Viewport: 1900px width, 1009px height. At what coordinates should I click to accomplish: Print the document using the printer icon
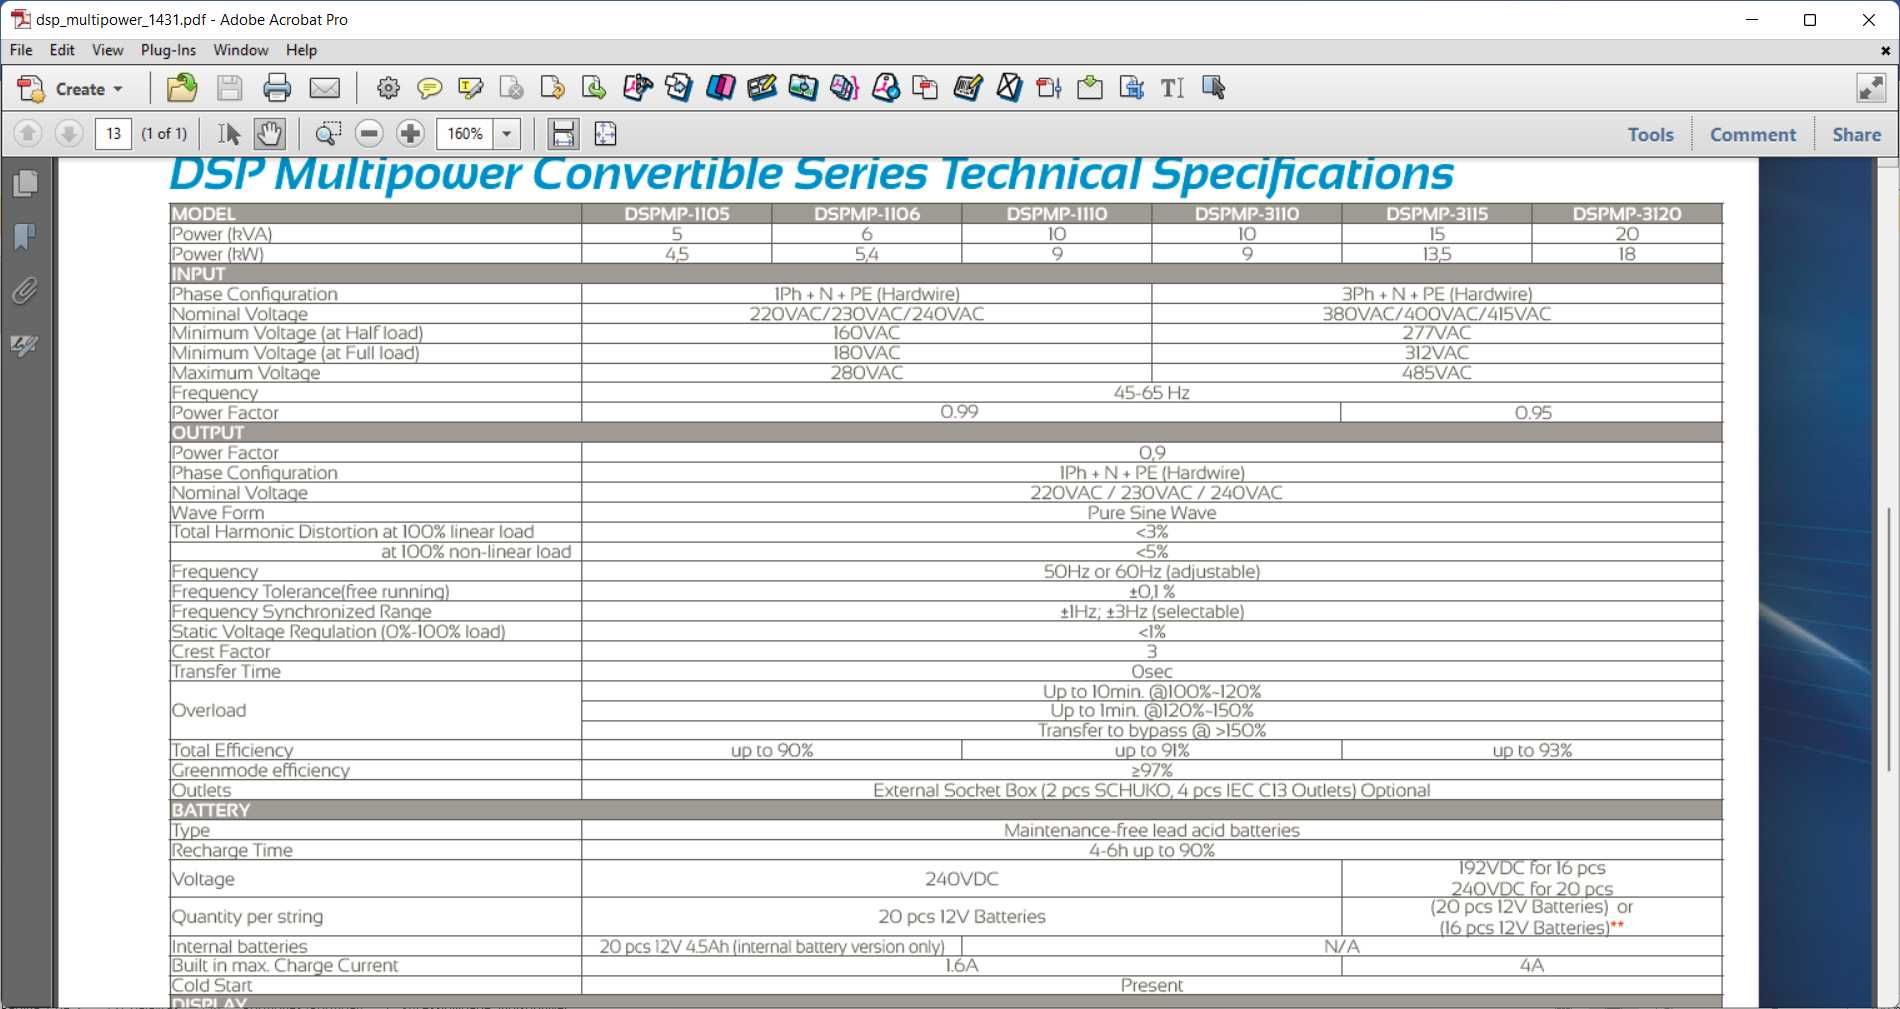click(277, 89)
